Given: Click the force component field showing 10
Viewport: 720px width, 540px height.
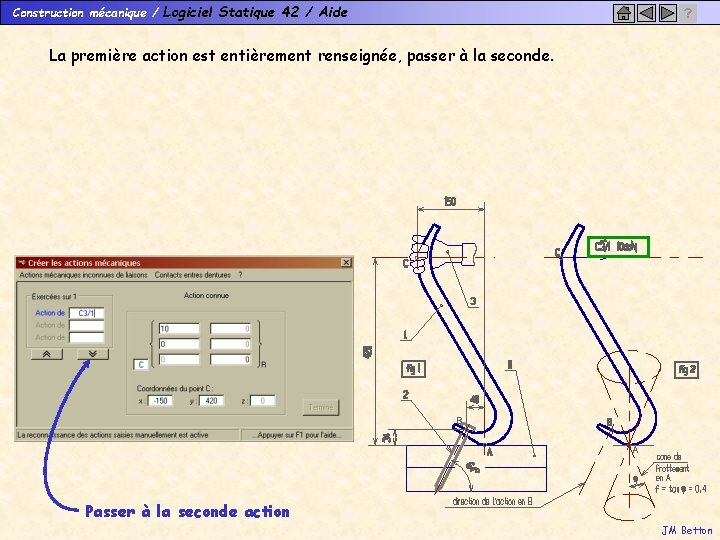Looking at the screenshot, I should 179,328.
